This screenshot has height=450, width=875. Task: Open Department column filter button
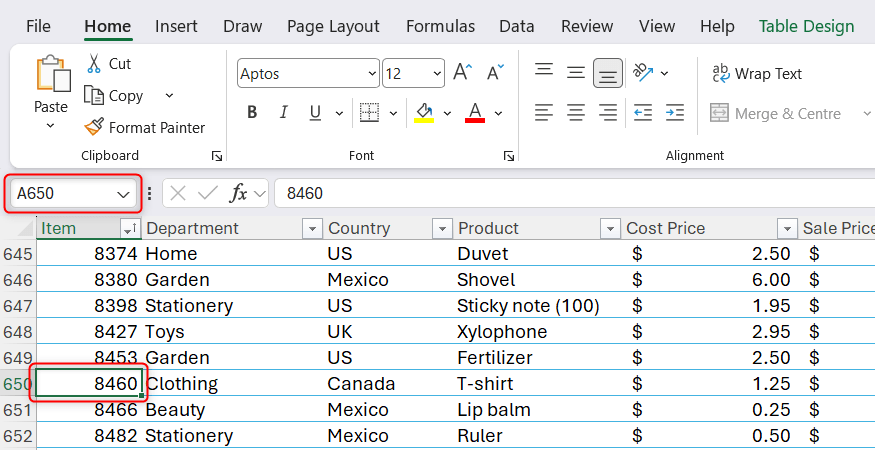(x=312, y=228)
